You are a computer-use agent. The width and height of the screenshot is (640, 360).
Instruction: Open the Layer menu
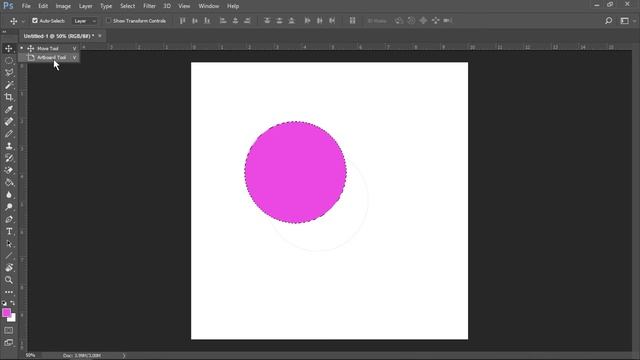pyautogui.click(x=85, y=6)
